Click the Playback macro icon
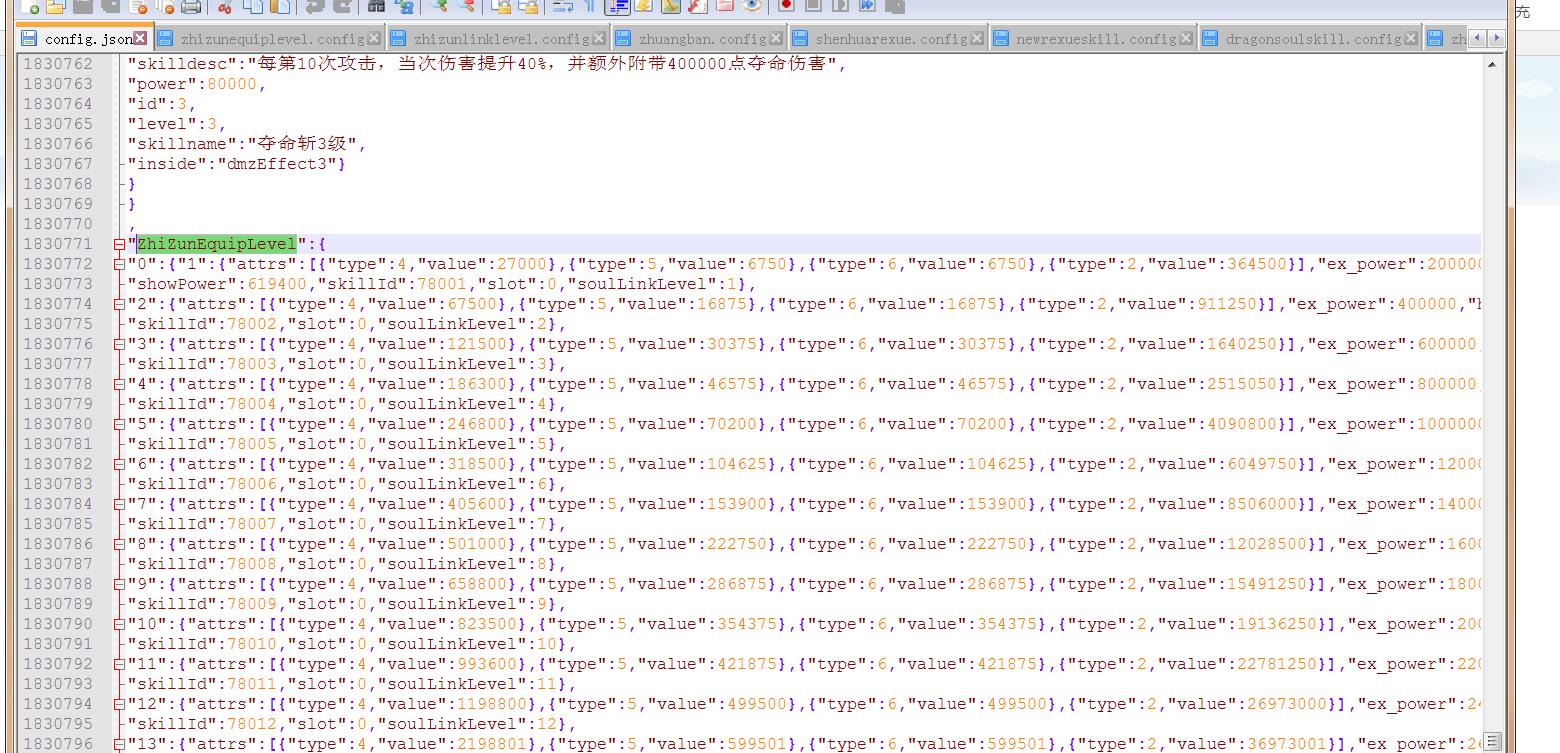This screenshot has height=753, width=1560. pos(840,6)
